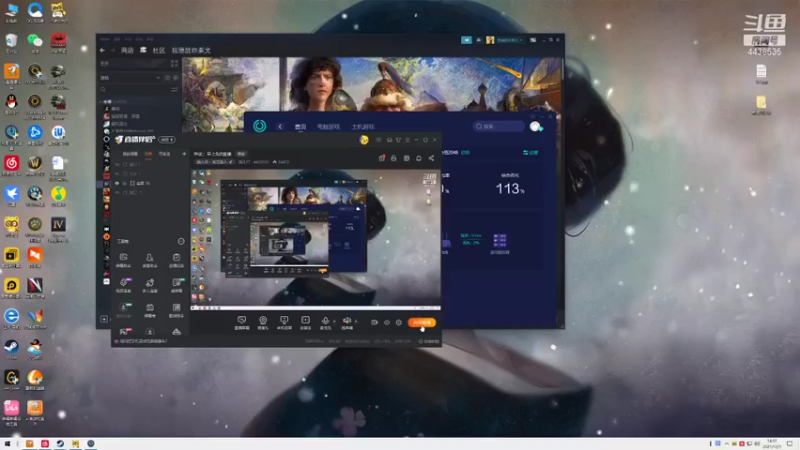This screenshot has width=800, height=450.
Task: Click the back chevron in the blue window
Action: (280, 127)
